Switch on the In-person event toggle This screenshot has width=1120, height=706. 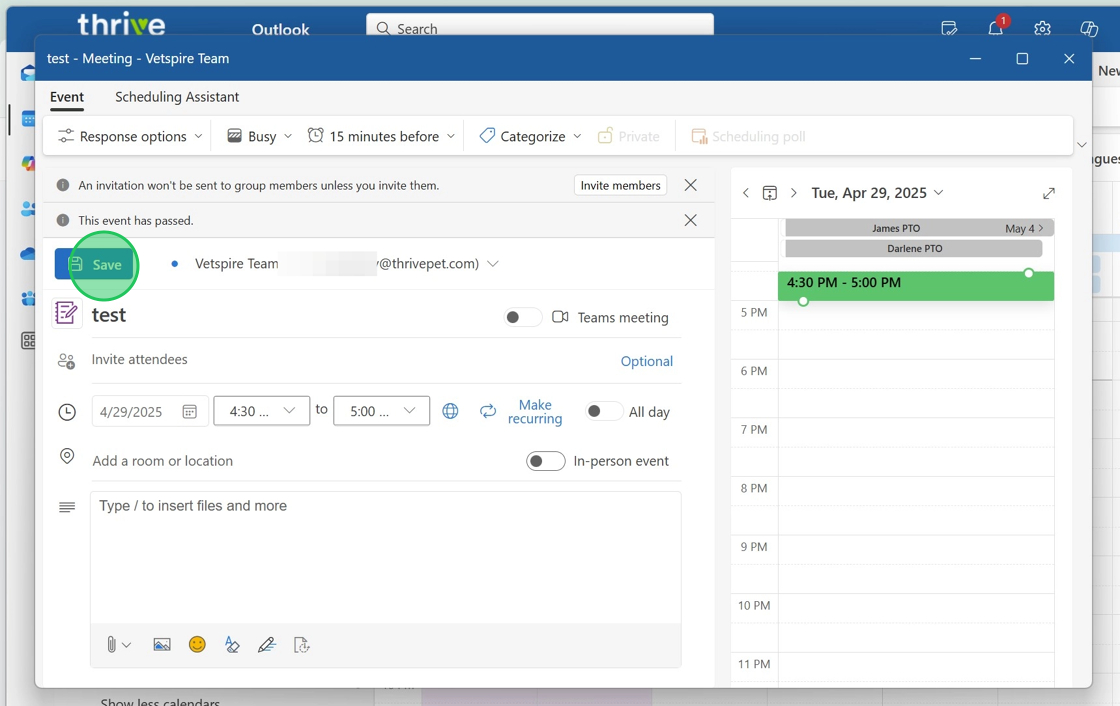click(x=545, y=461)
